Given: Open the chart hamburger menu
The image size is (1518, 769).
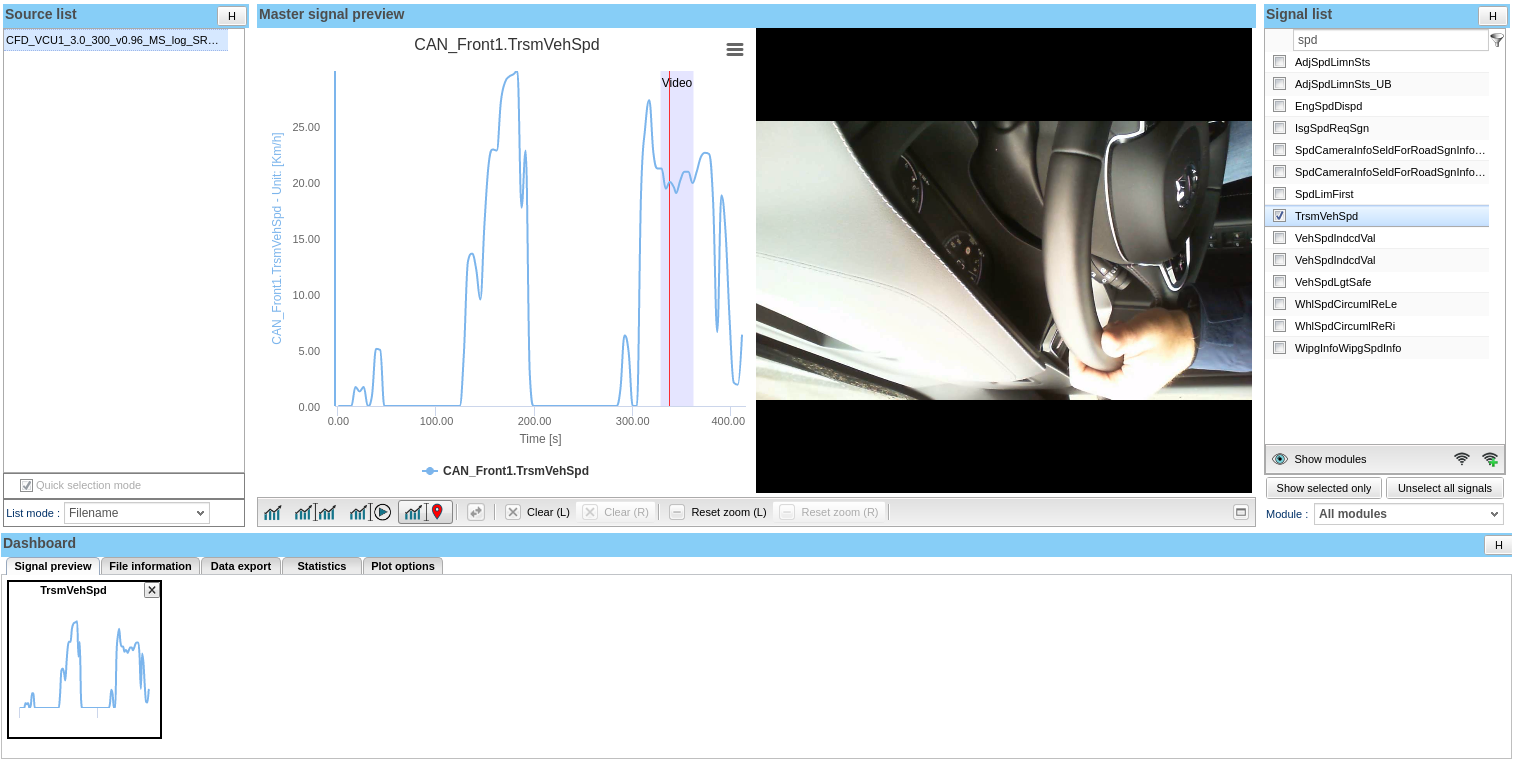Looking at the screenshot, I should 735,50.
